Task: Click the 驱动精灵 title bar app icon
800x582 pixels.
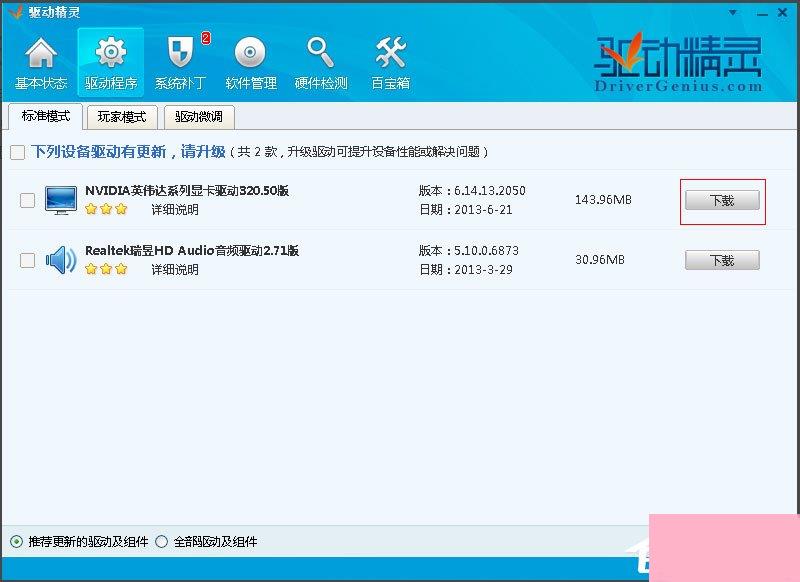Action: pos(16,11)
